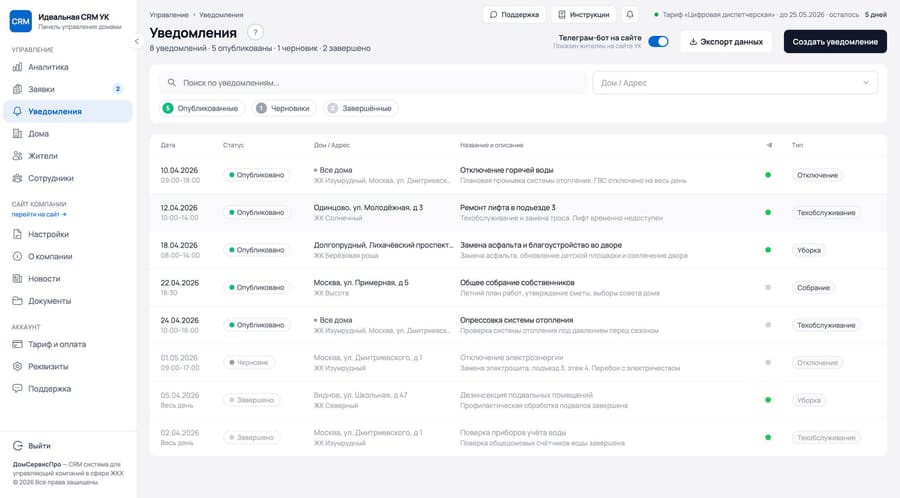This screenshot has width=900, height=498.
Task: Sort by the Дата column header
Action: click(x=168, y=145)
